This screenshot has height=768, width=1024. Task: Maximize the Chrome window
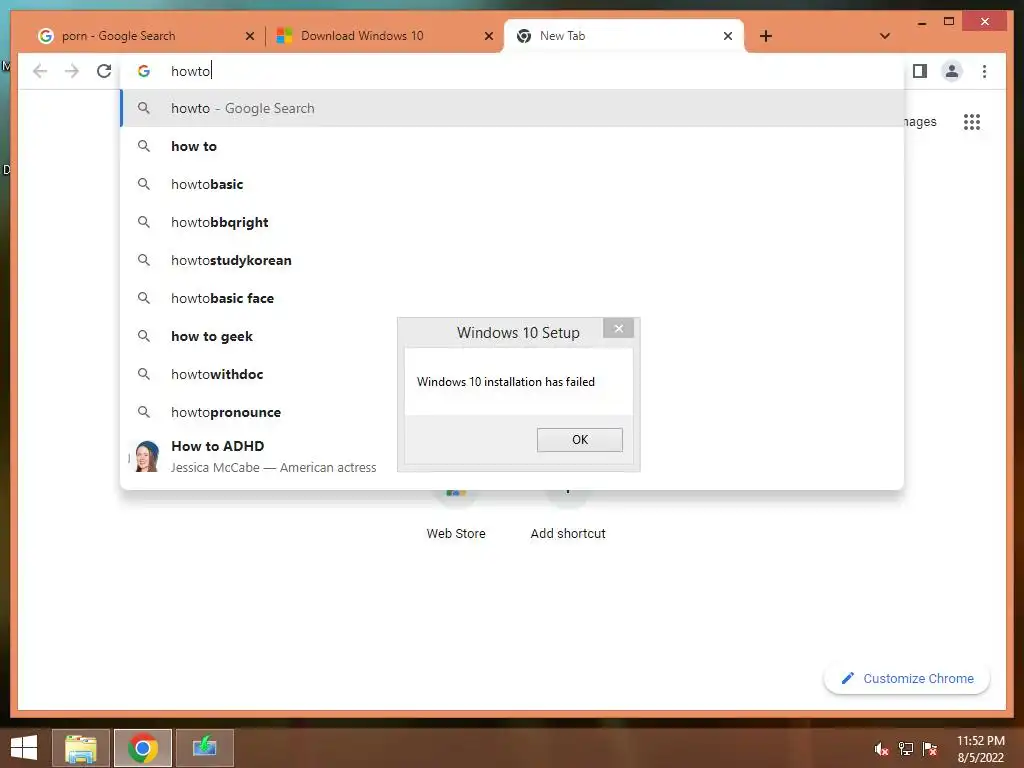[949, 22]
